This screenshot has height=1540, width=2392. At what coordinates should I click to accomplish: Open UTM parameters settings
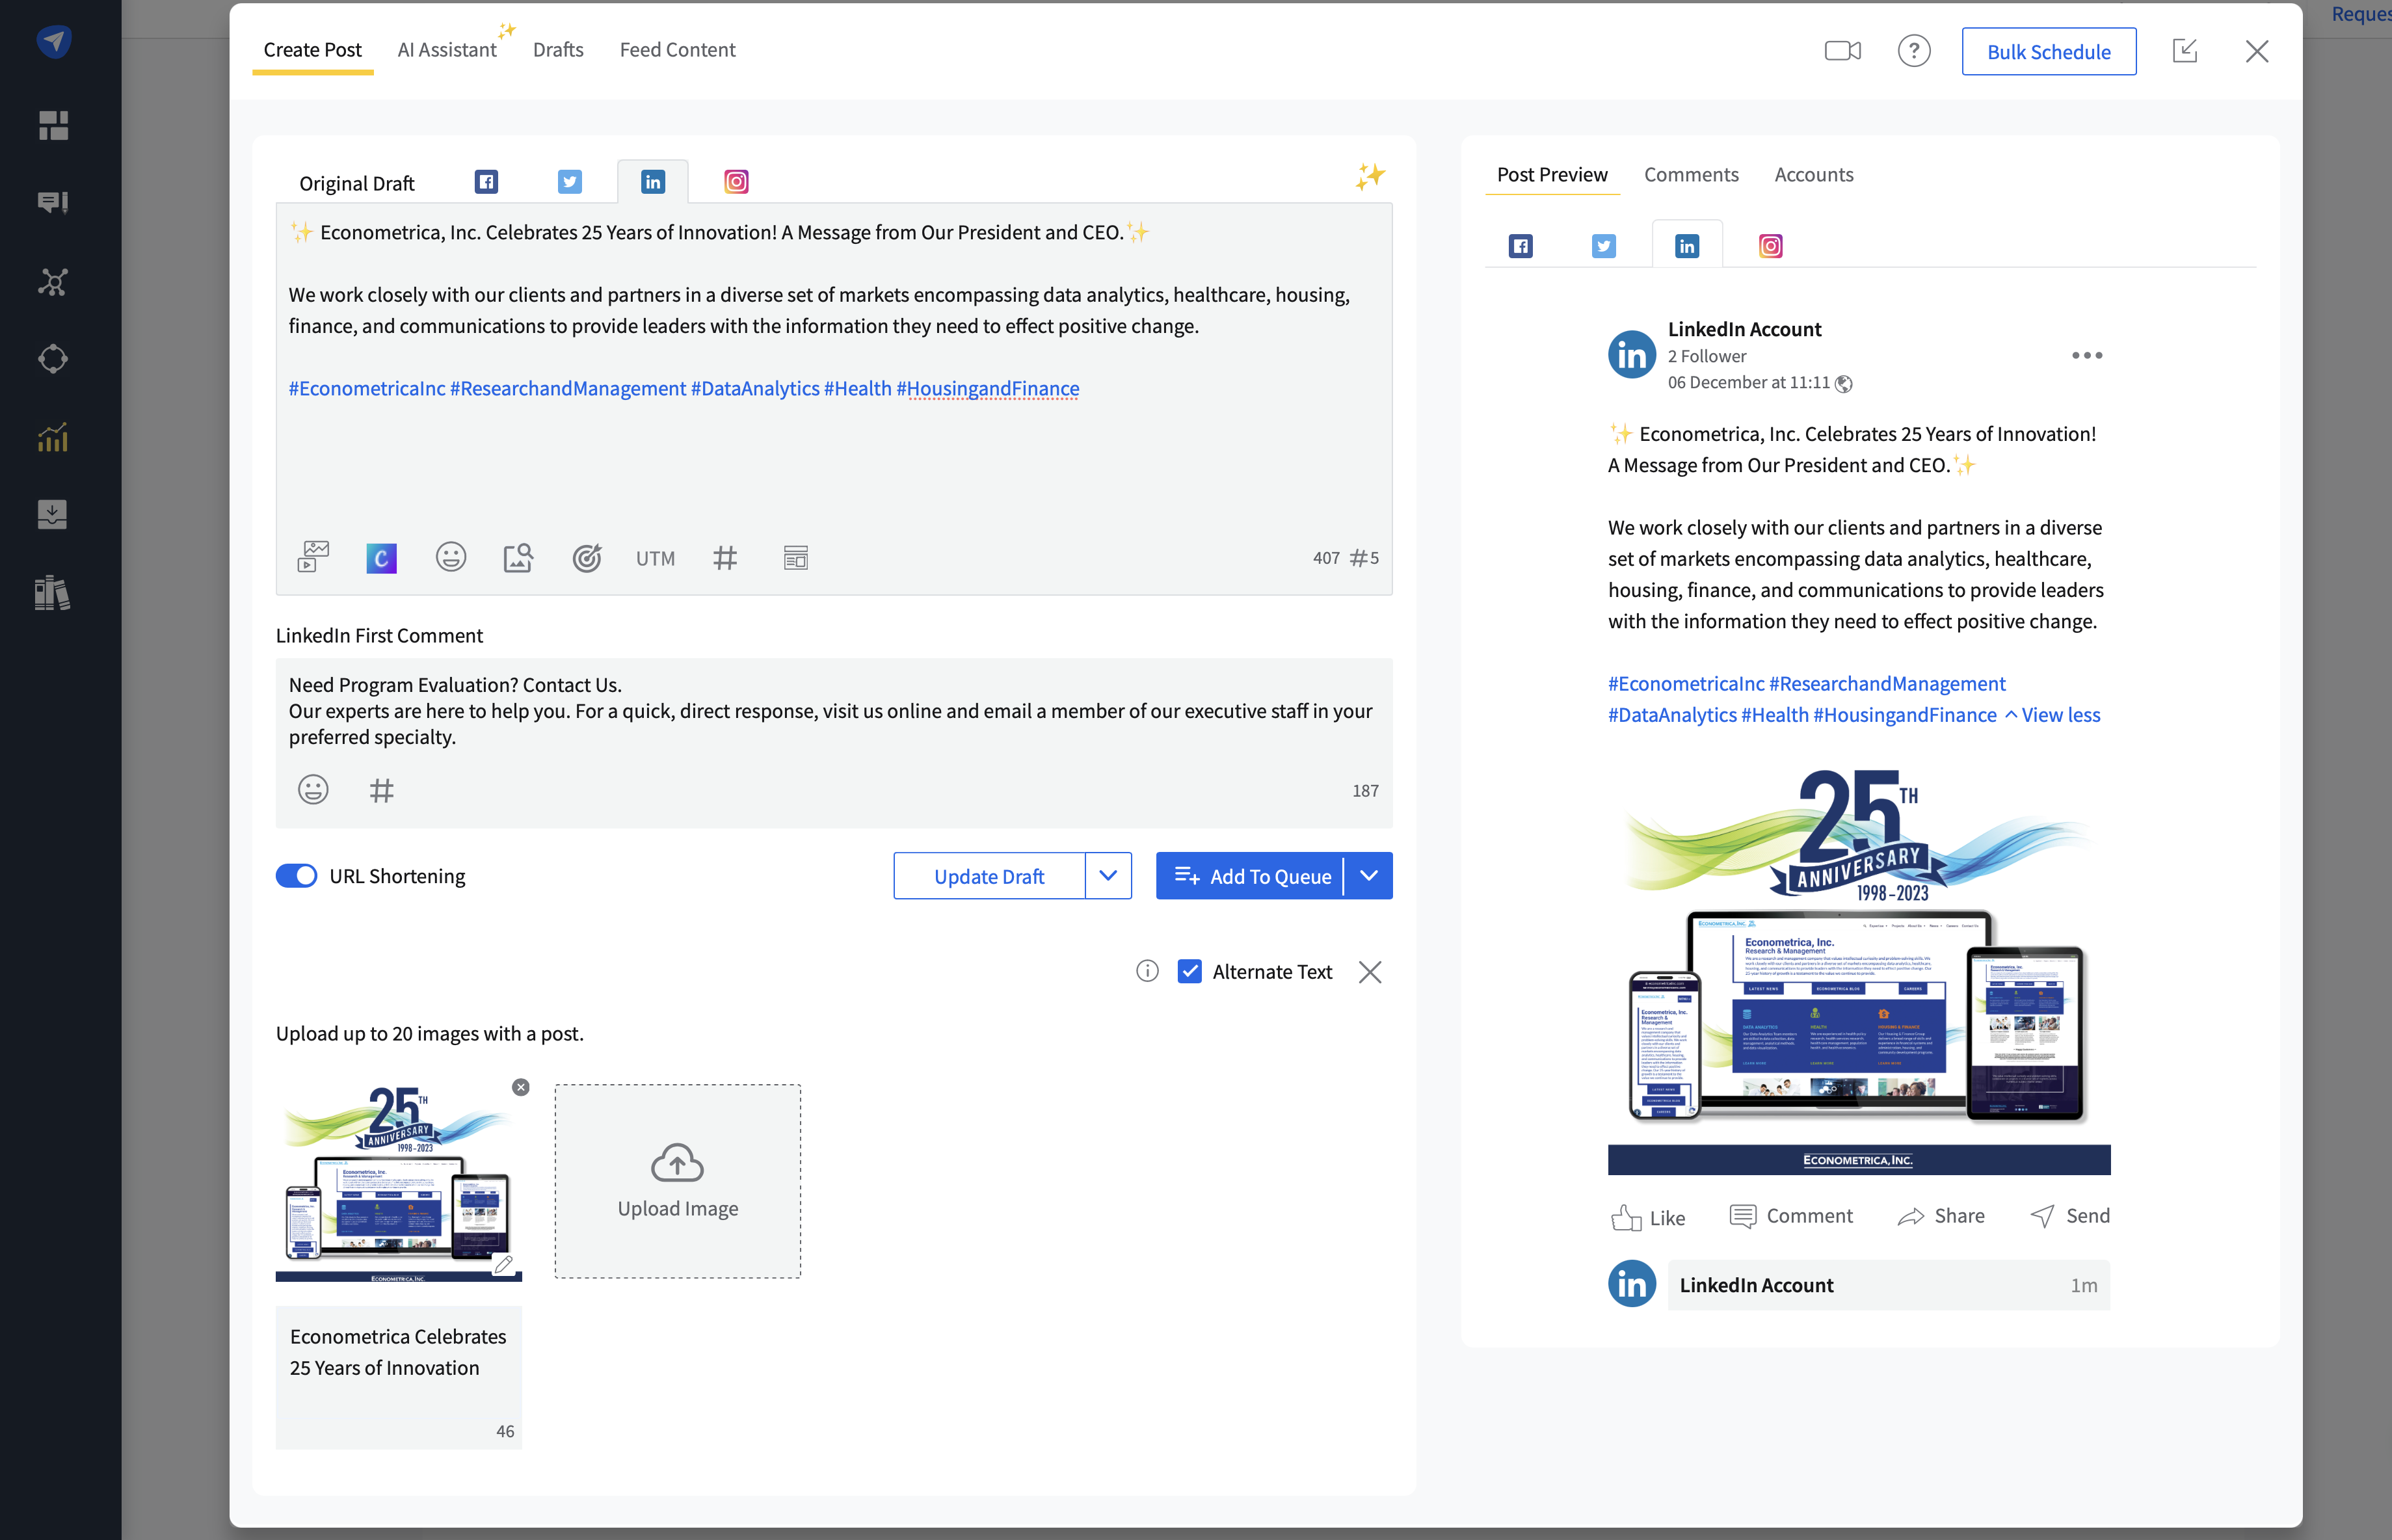(x=655, y=558)
